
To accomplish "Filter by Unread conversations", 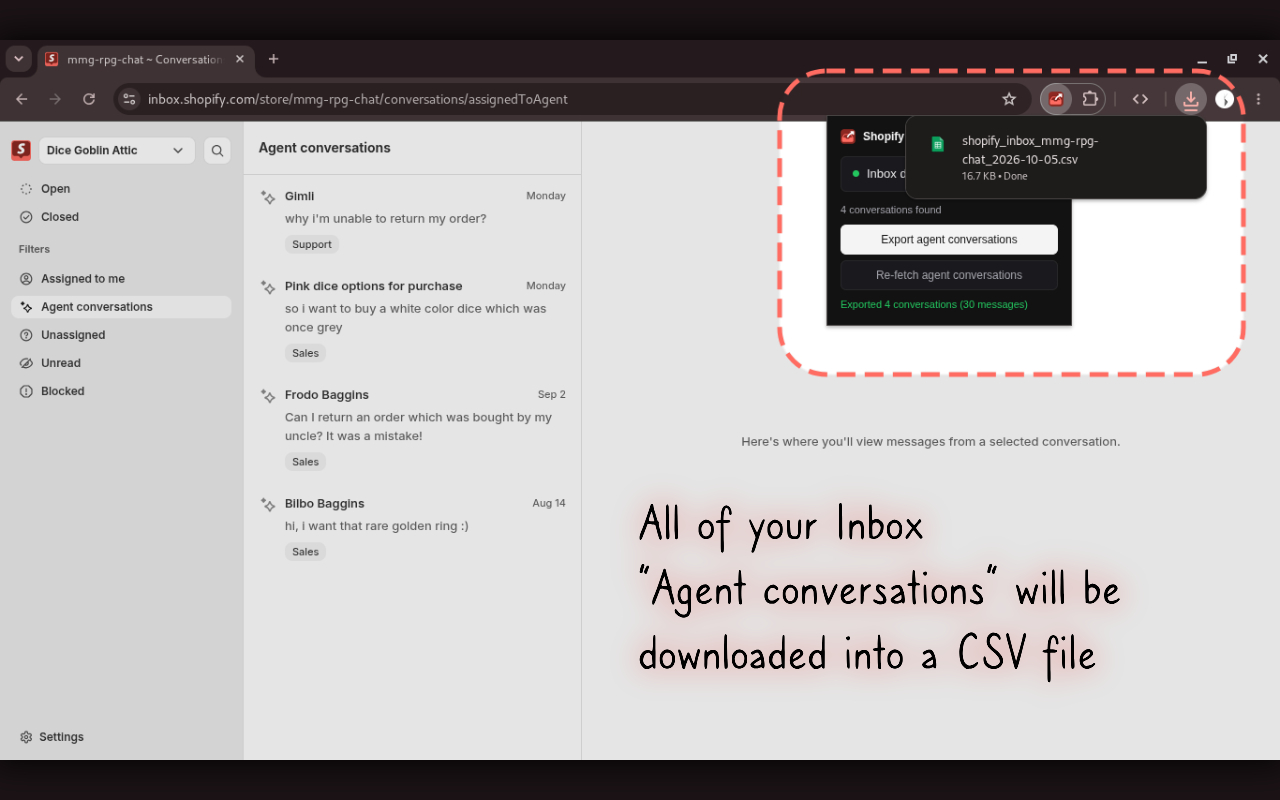I will coord(121,363).
